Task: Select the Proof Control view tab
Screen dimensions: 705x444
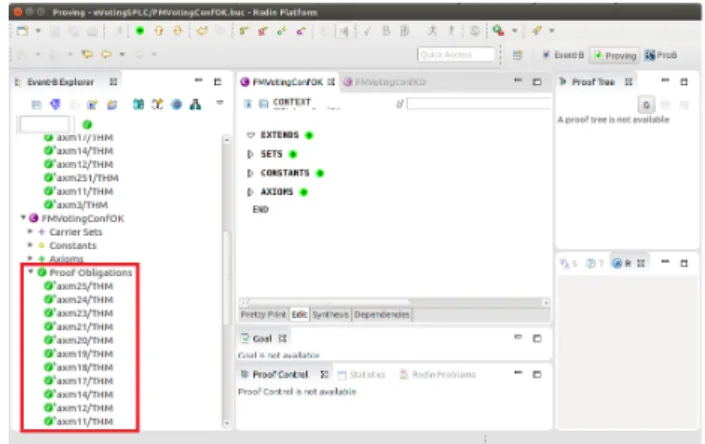Action: tap(284, 374)
